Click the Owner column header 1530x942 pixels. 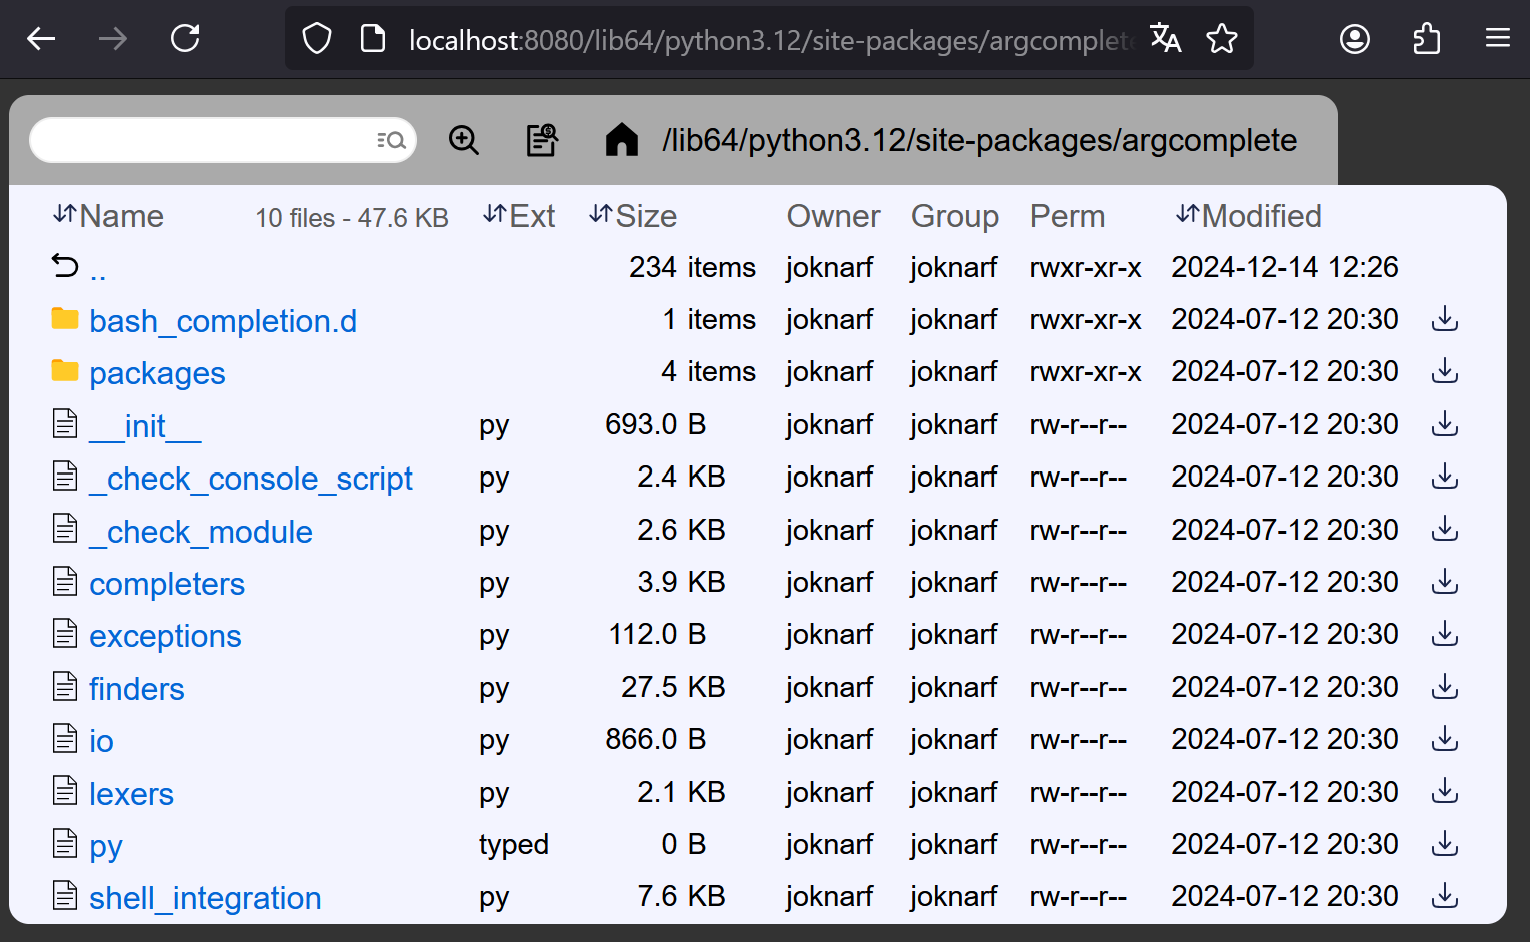click(834, 216)
